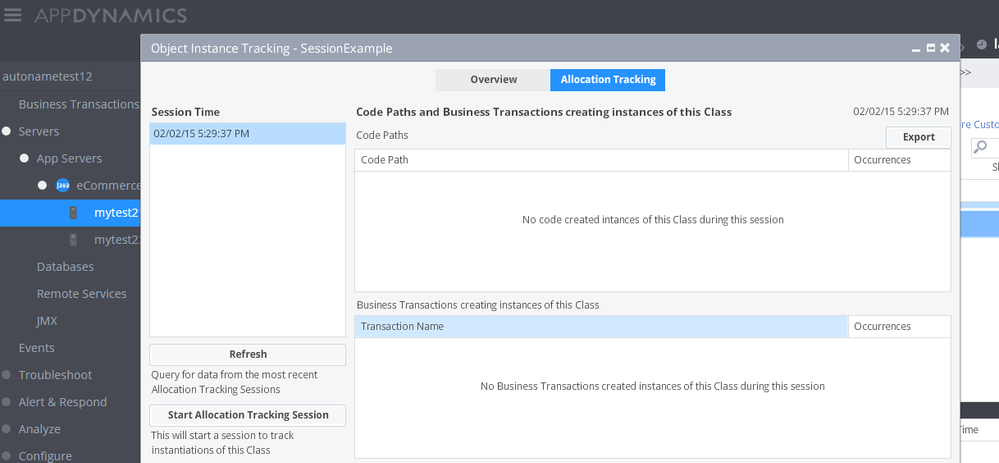Open the hamburger menu beside AppDynamics logo
Viewport: 999px width, 463px height.
tap(13, 15)
